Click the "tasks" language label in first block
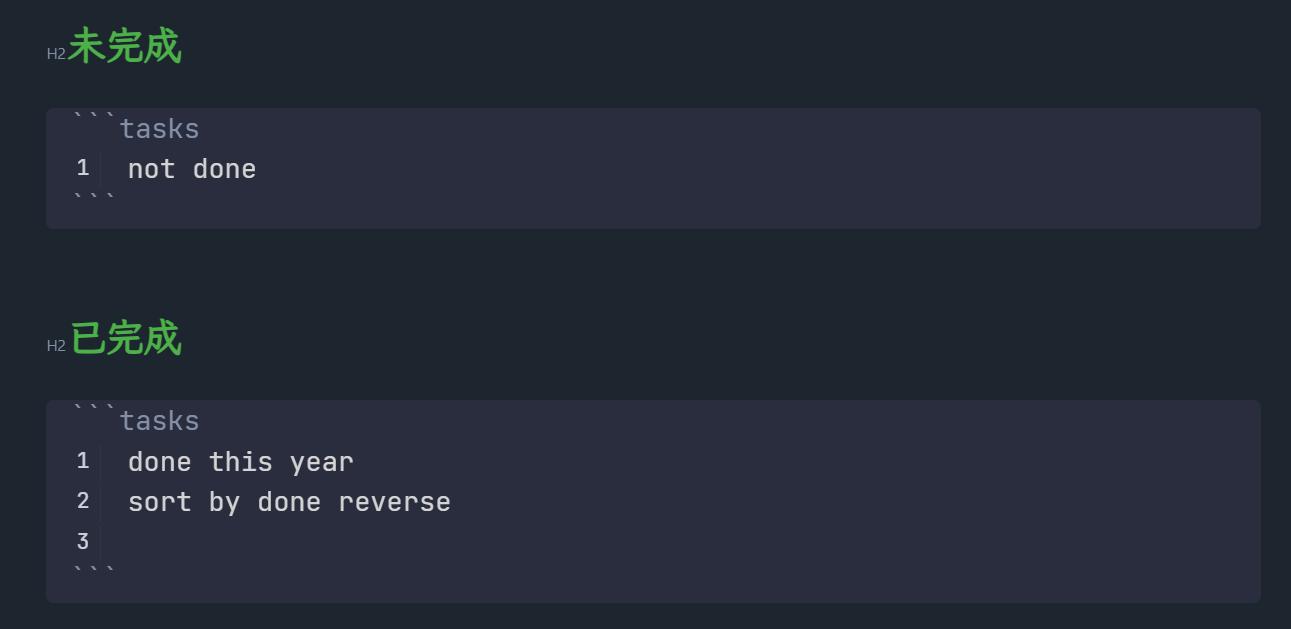Viewport: 1291px width, 629px height. tap(159, 129)
